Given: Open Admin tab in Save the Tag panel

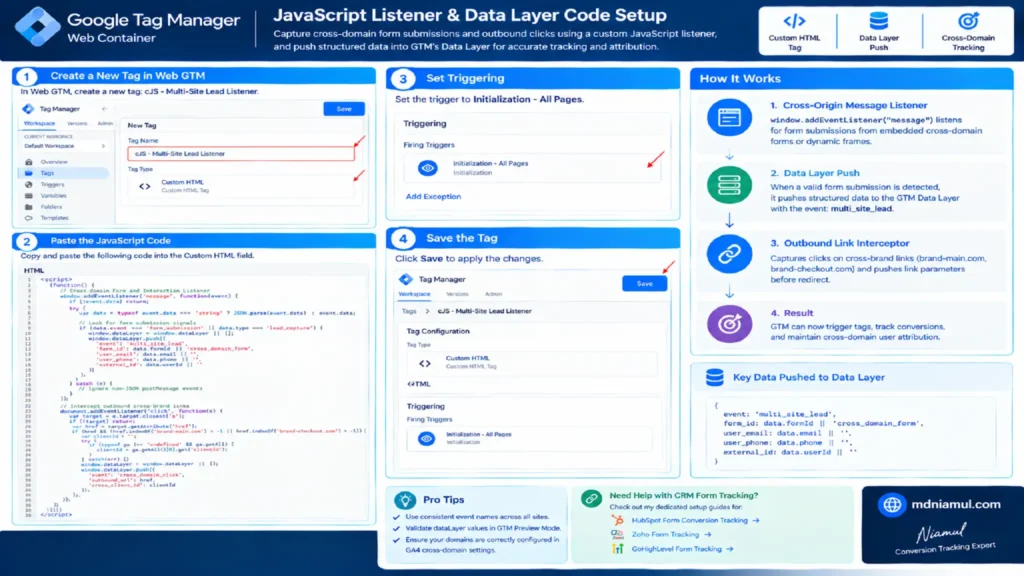Looking at the screenshot, I should [493, 295].
